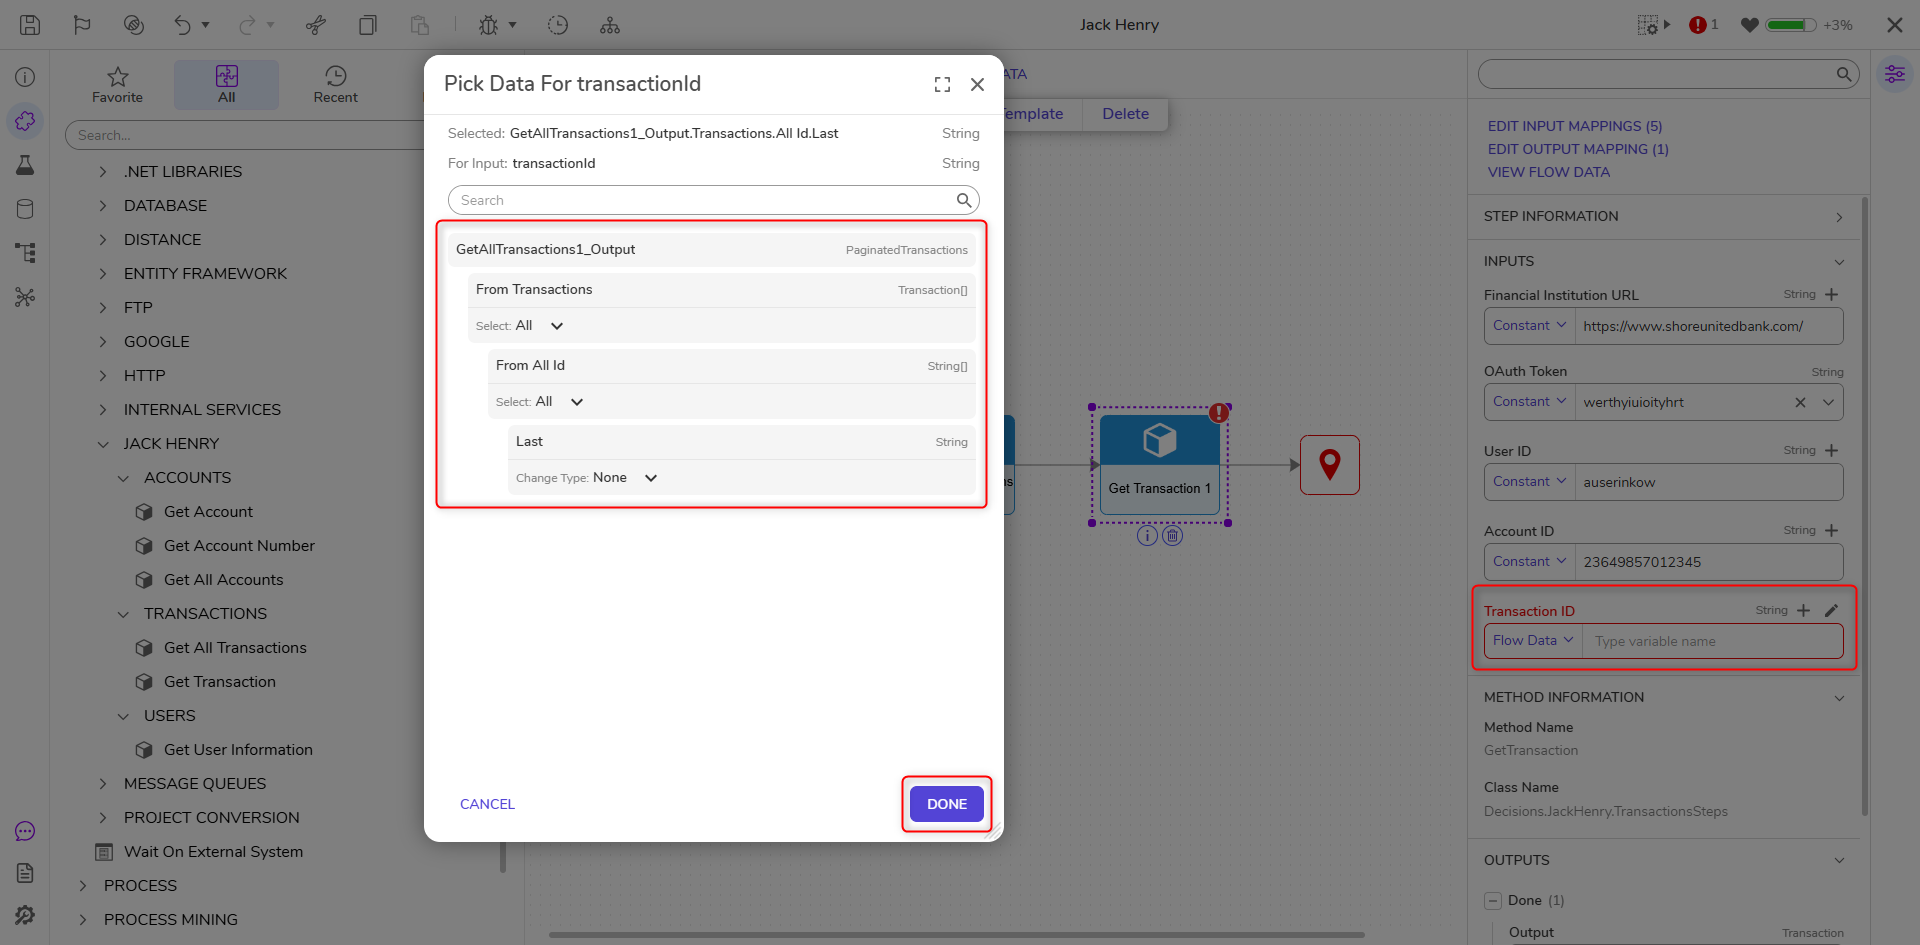Select the Get Transaction 1 step on canvas
The height and width of the screenshot is (945, 1920).
(x=1160, y=465)
